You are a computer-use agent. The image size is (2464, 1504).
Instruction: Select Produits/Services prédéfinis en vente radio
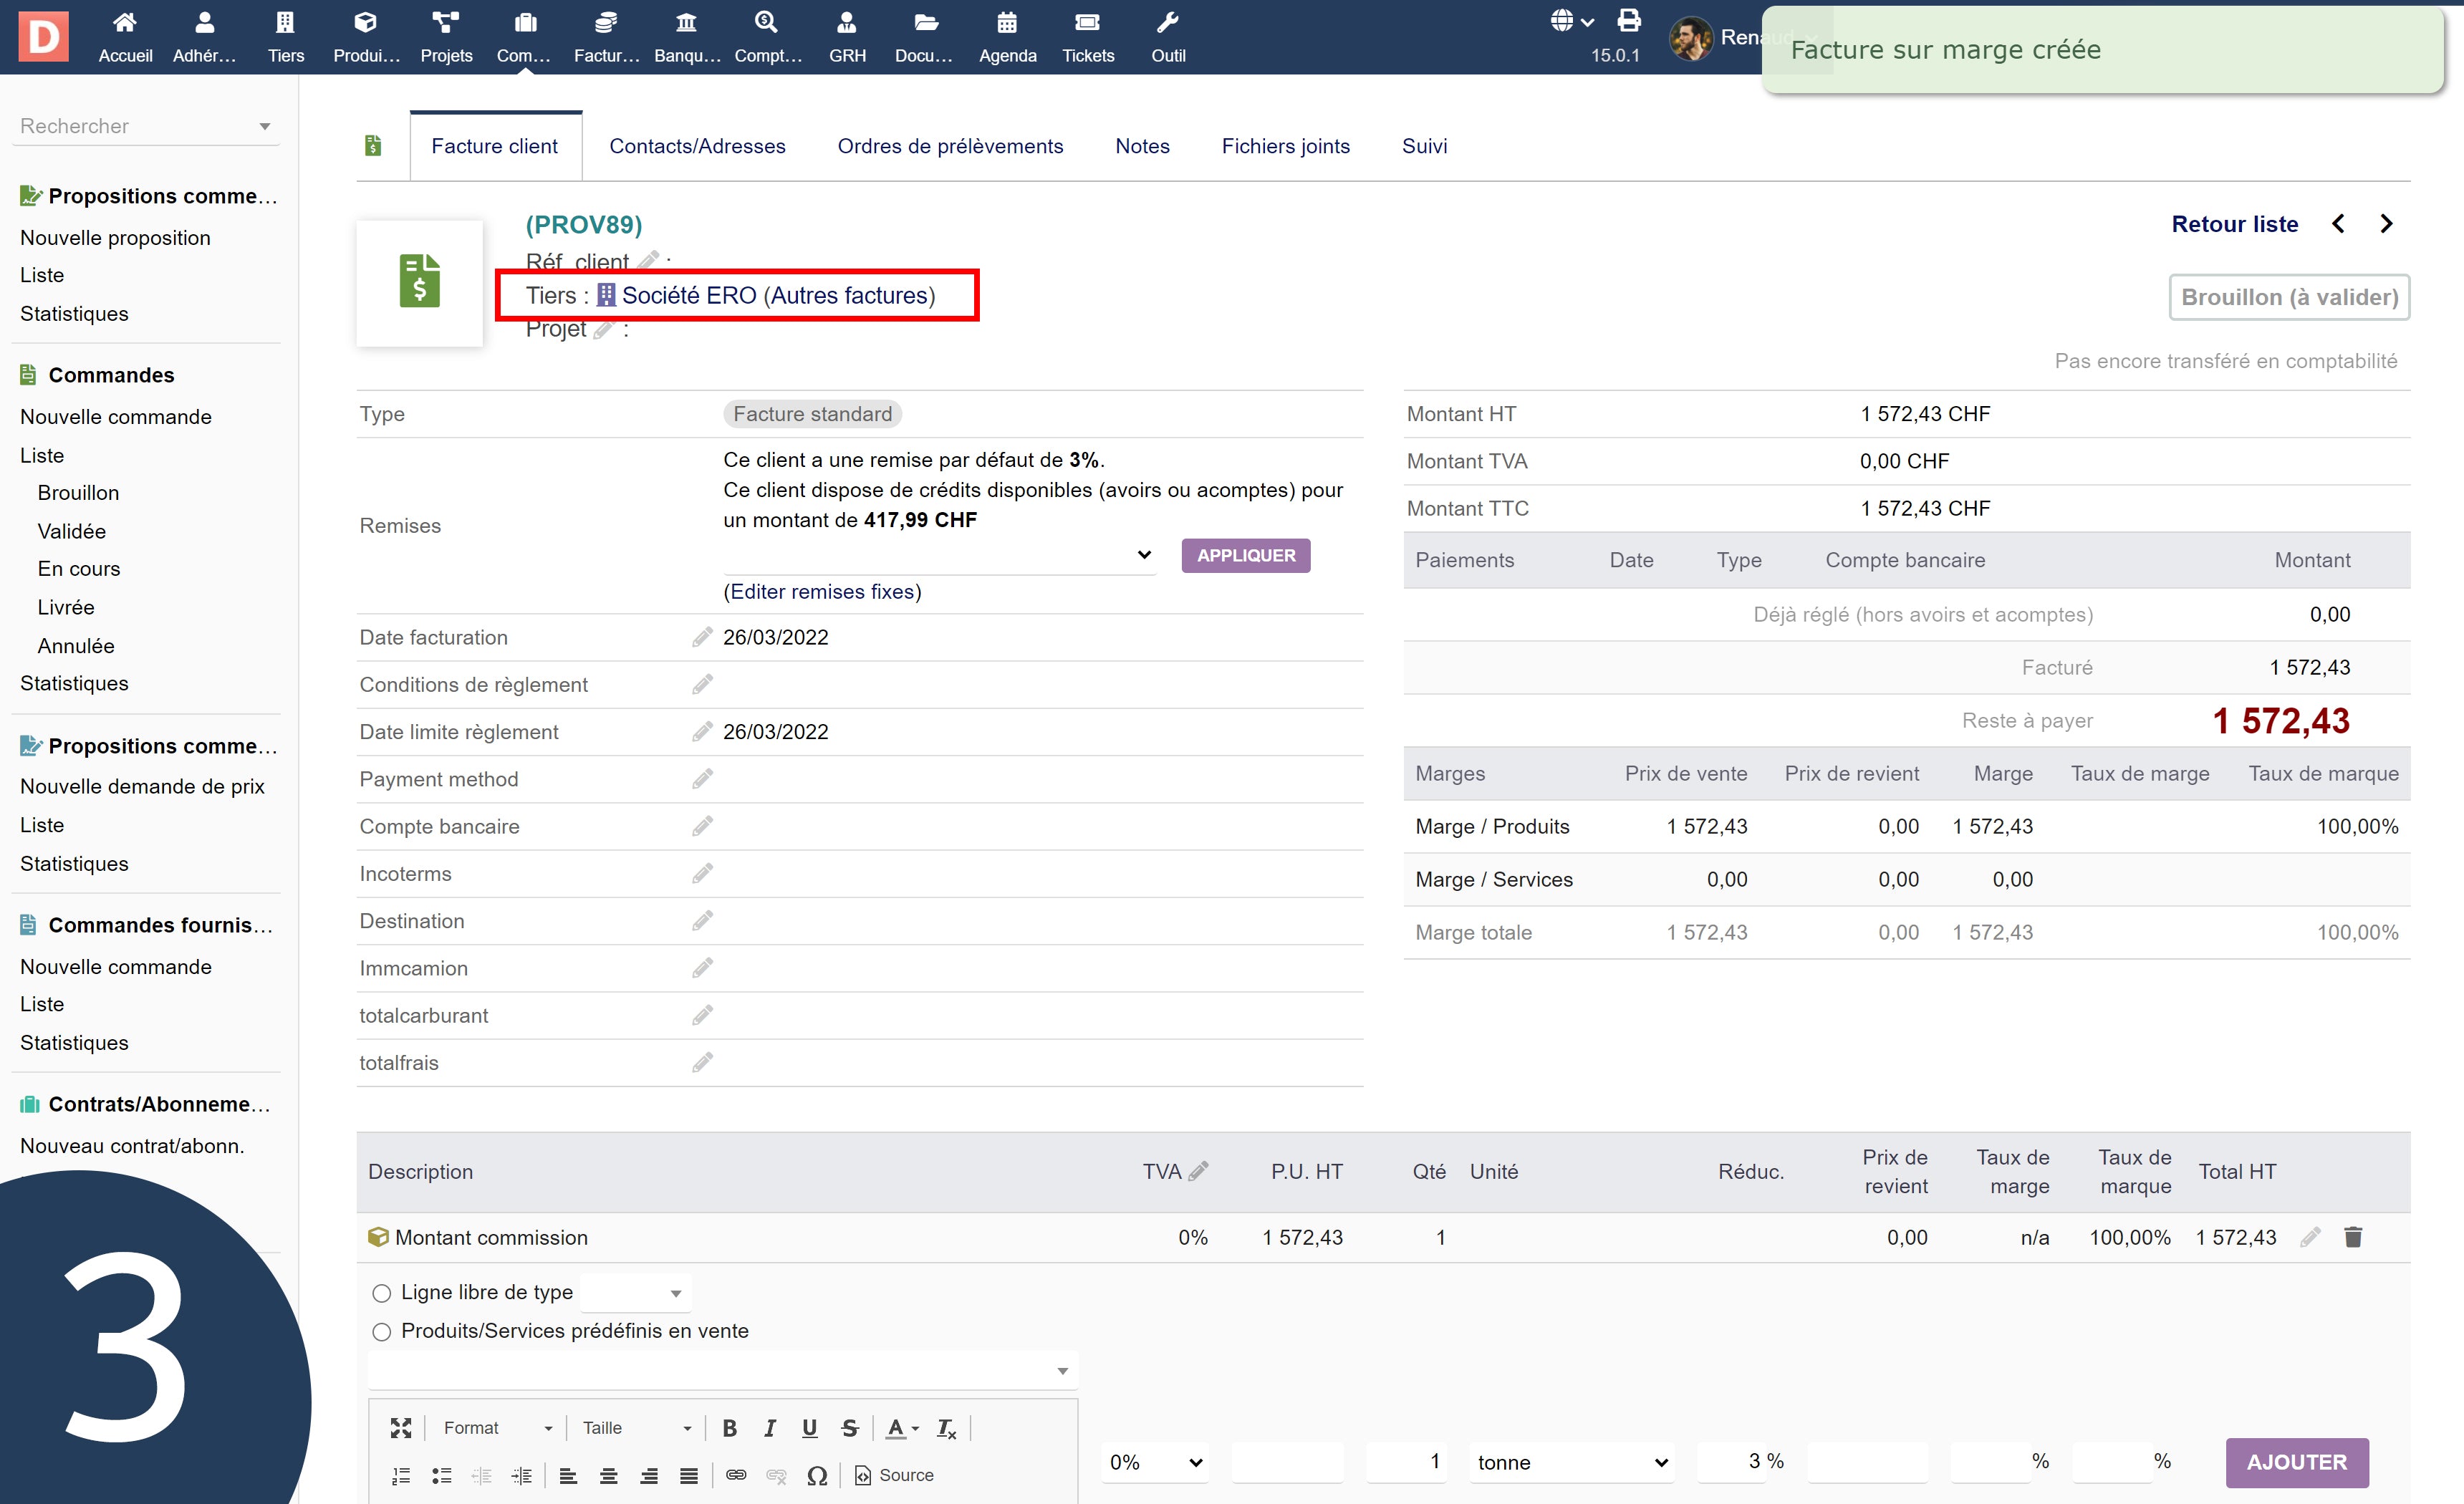click(x=381, y=1331)
